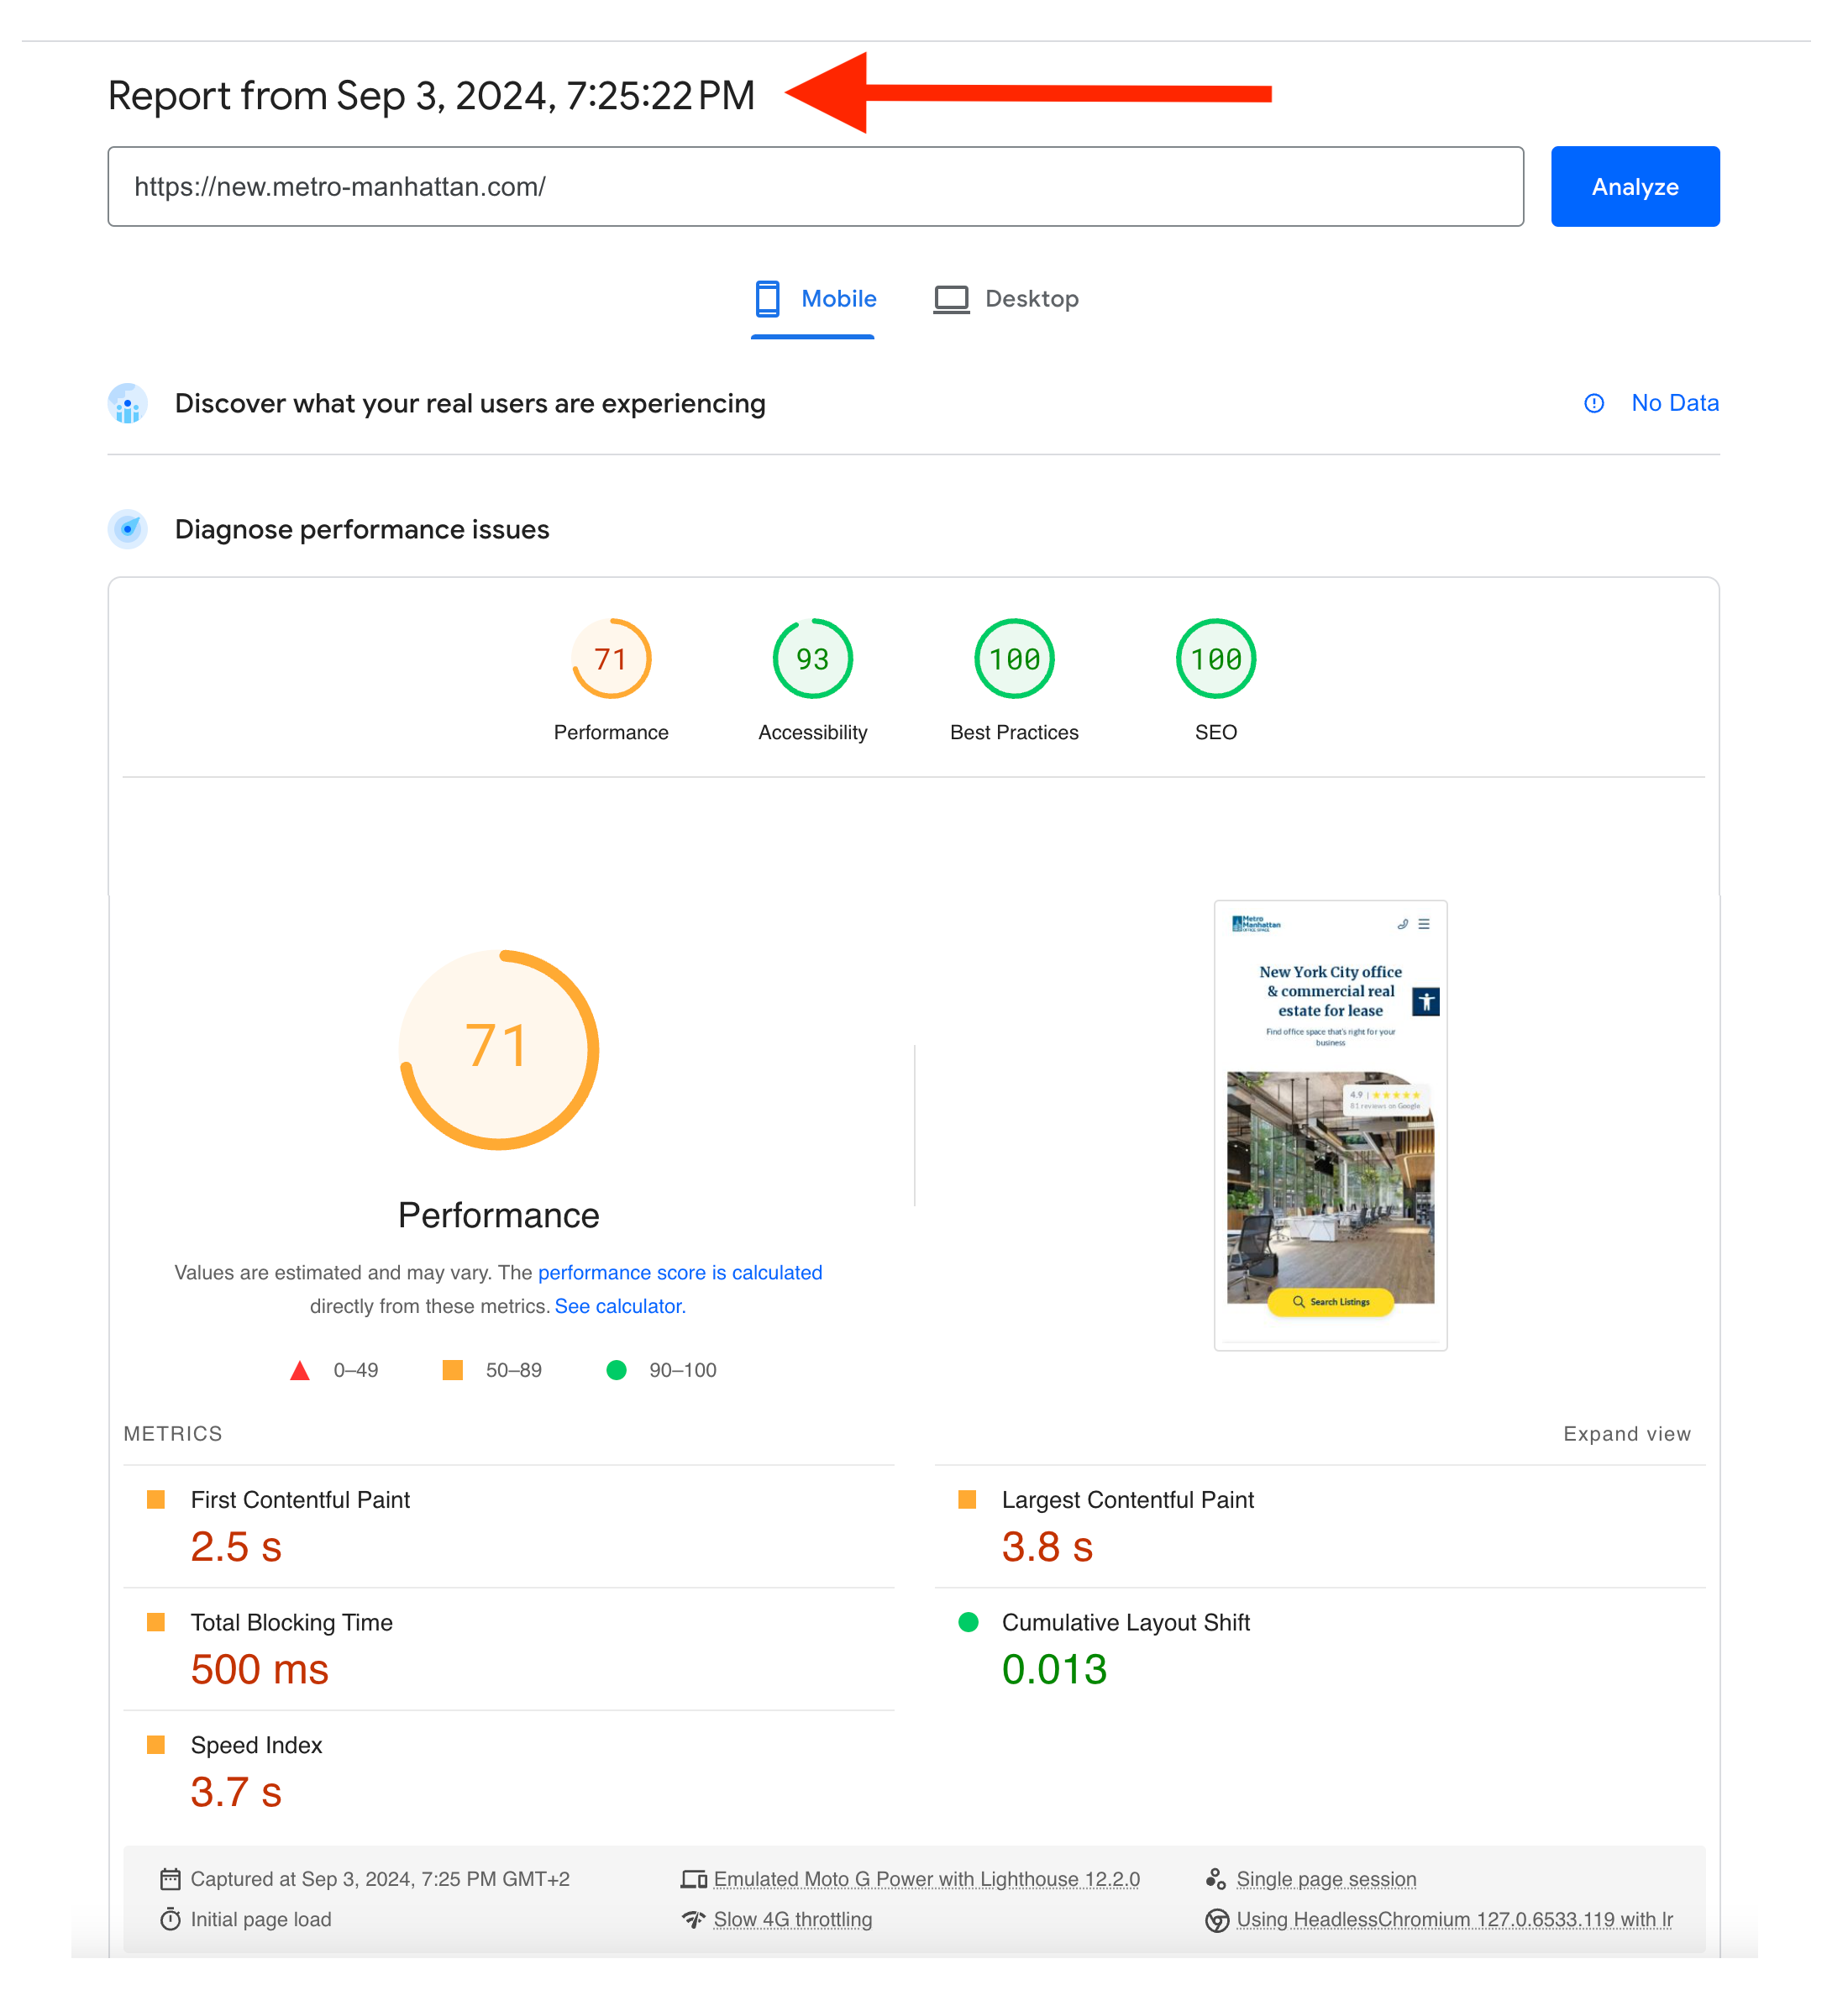Switch to the Desktop tab

1006,299
